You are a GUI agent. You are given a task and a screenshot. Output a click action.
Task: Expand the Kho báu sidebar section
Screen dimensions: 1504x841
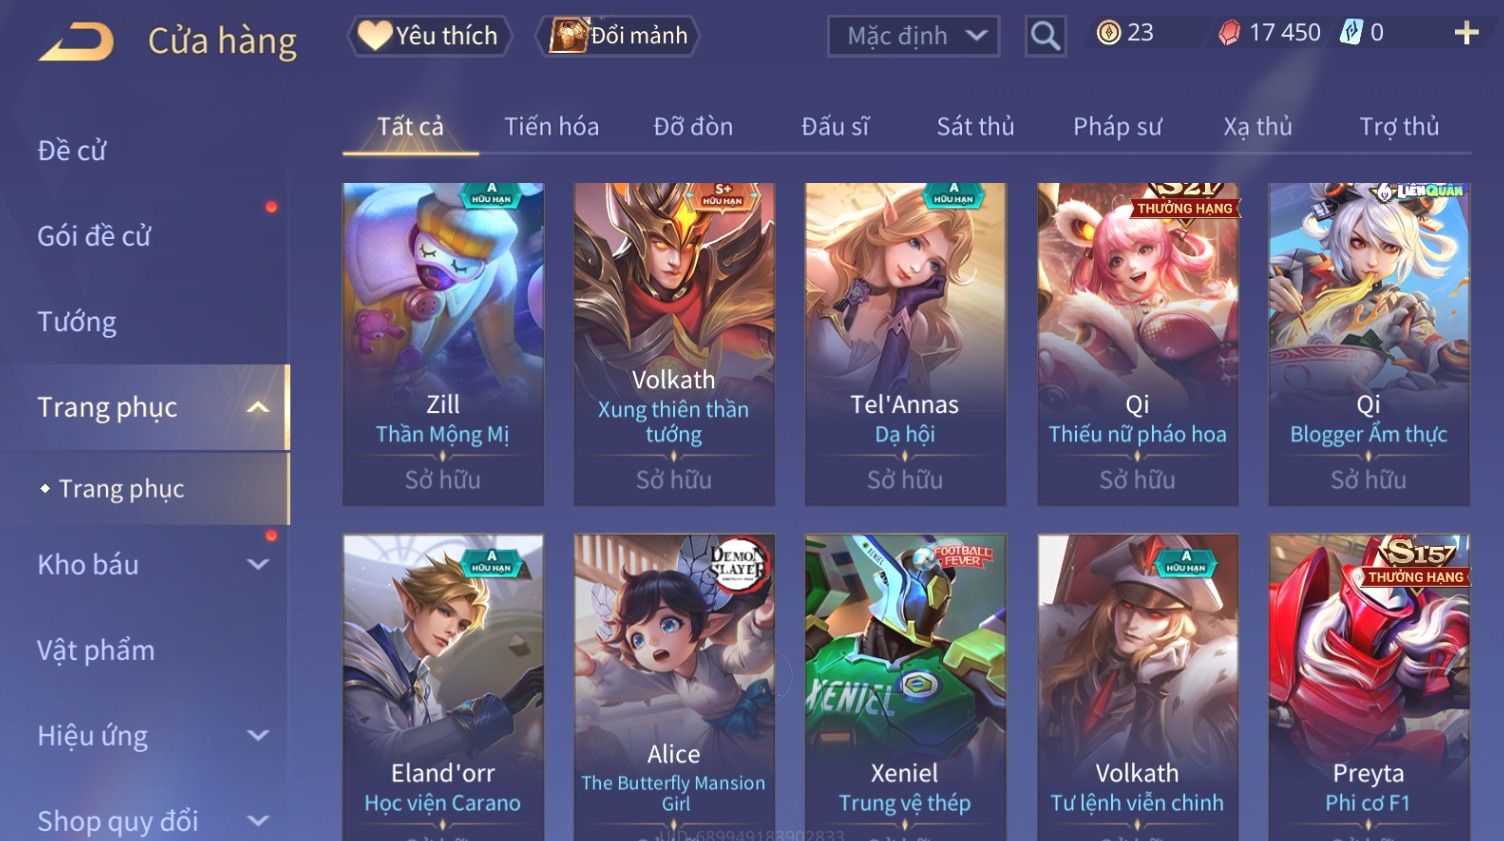[x=258, y=564]
